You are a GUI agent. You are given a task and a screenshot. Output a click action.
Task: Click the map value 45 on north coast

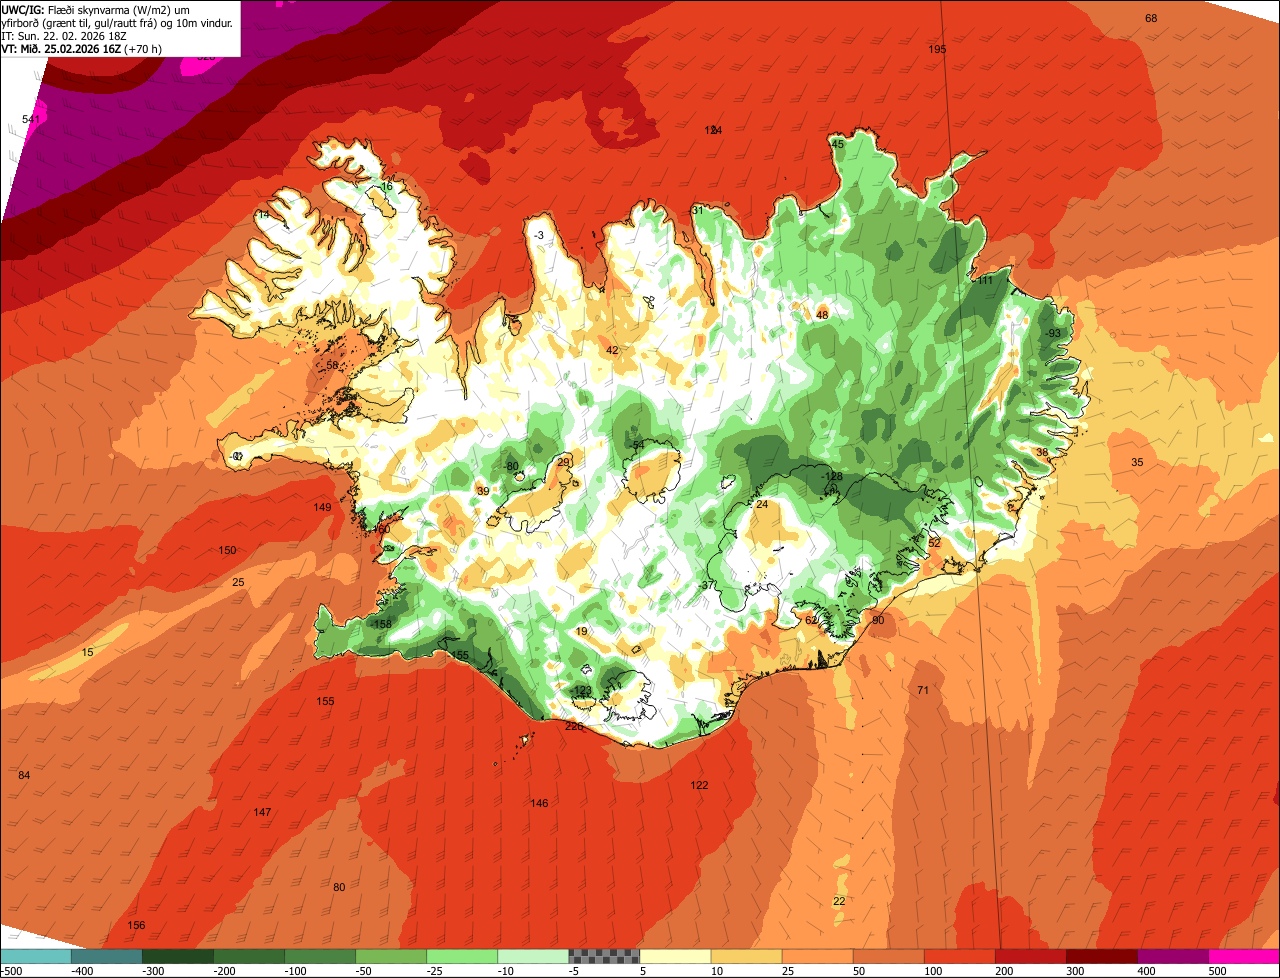click(838, 144)
